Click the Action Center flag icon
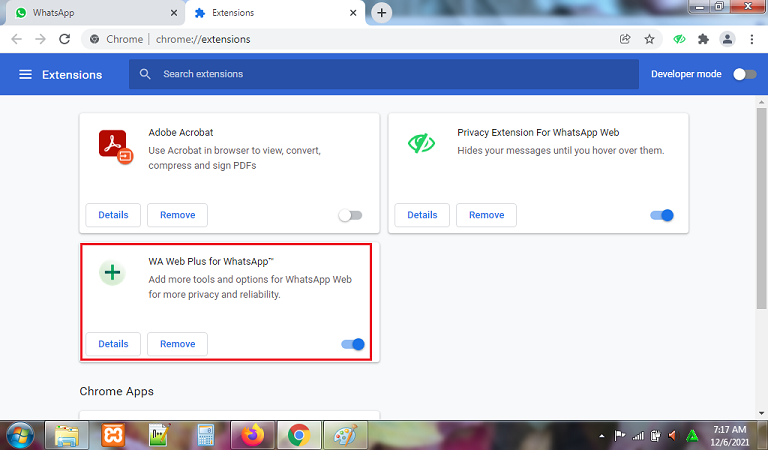The width and height of the screenshot is (768, 450). [620, 435]
